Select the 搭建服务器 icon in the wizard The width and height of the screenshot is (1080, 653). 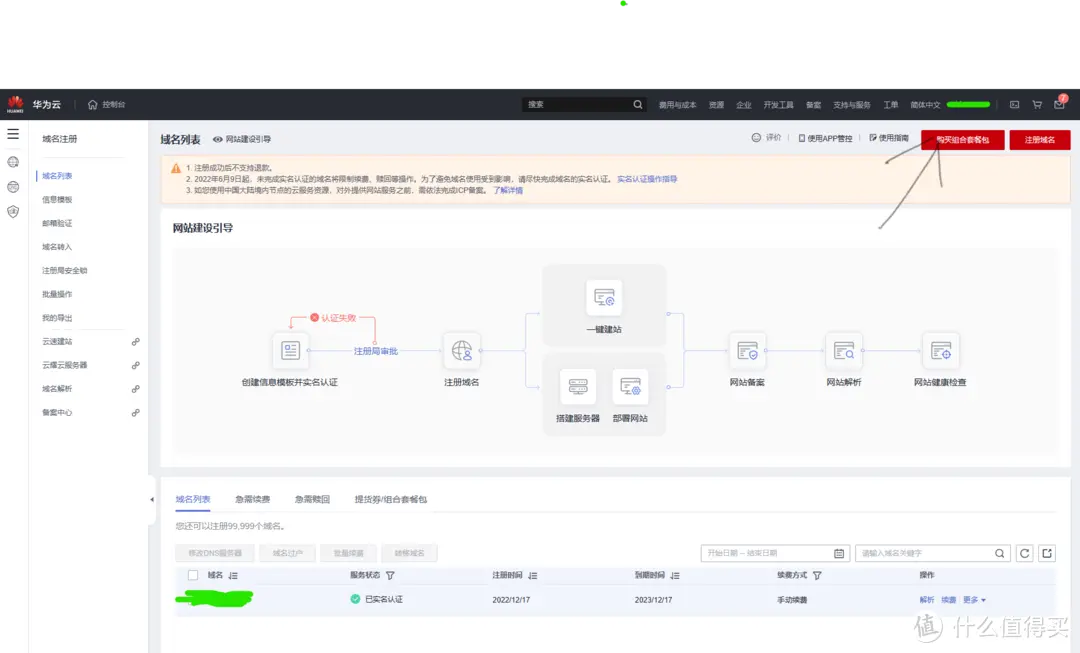(x=577, y=388)
